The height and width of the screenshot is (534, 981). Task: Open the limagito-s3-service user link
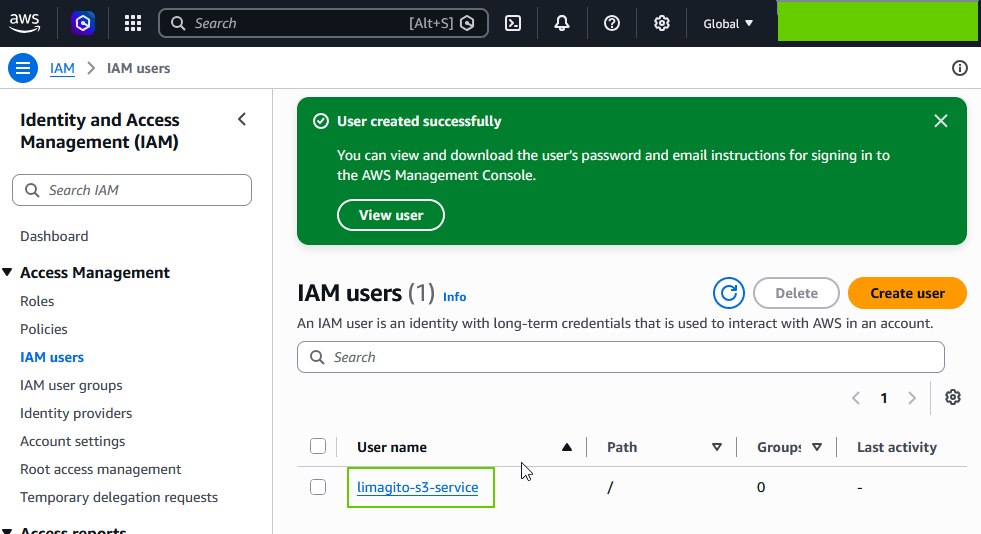pos(418,487)
